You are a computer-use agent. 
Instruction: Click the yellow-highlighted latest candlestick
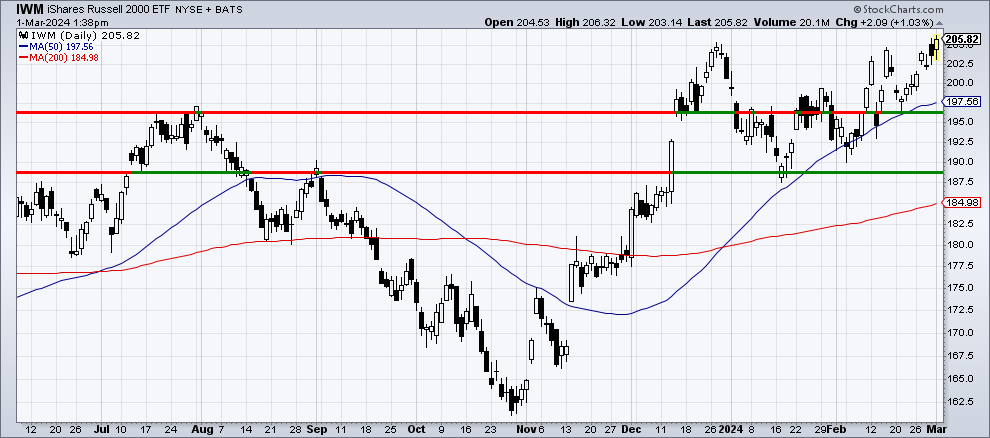coord(936,47)
